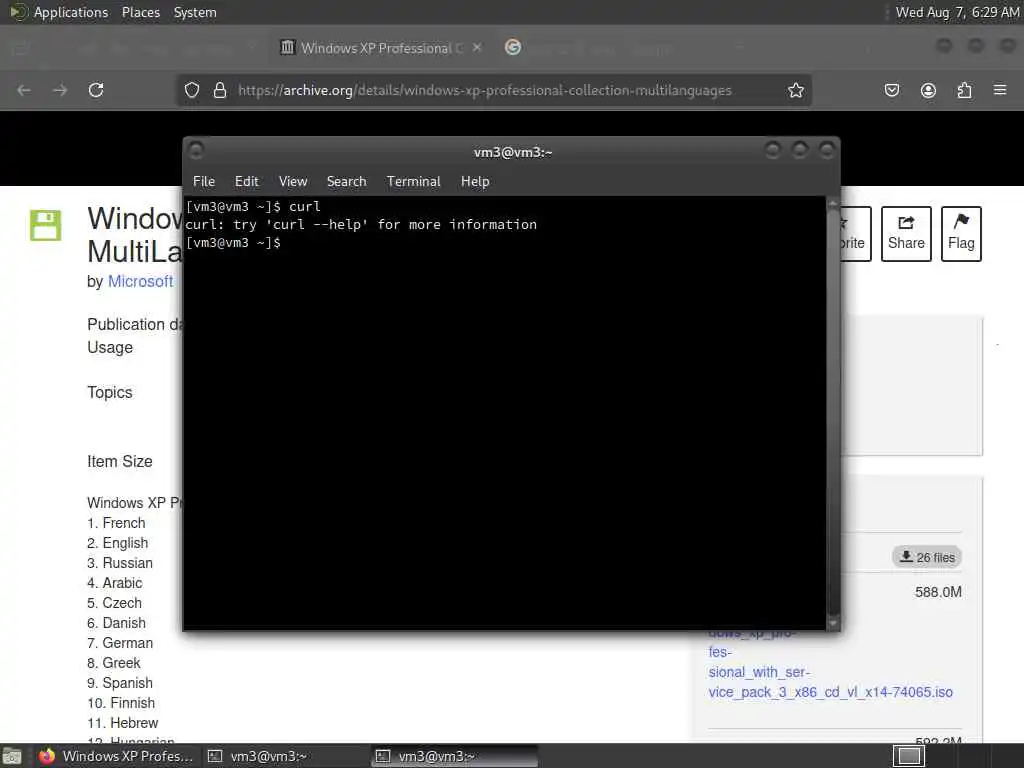Click the '2. English' list entry

[x=118, y=543]
